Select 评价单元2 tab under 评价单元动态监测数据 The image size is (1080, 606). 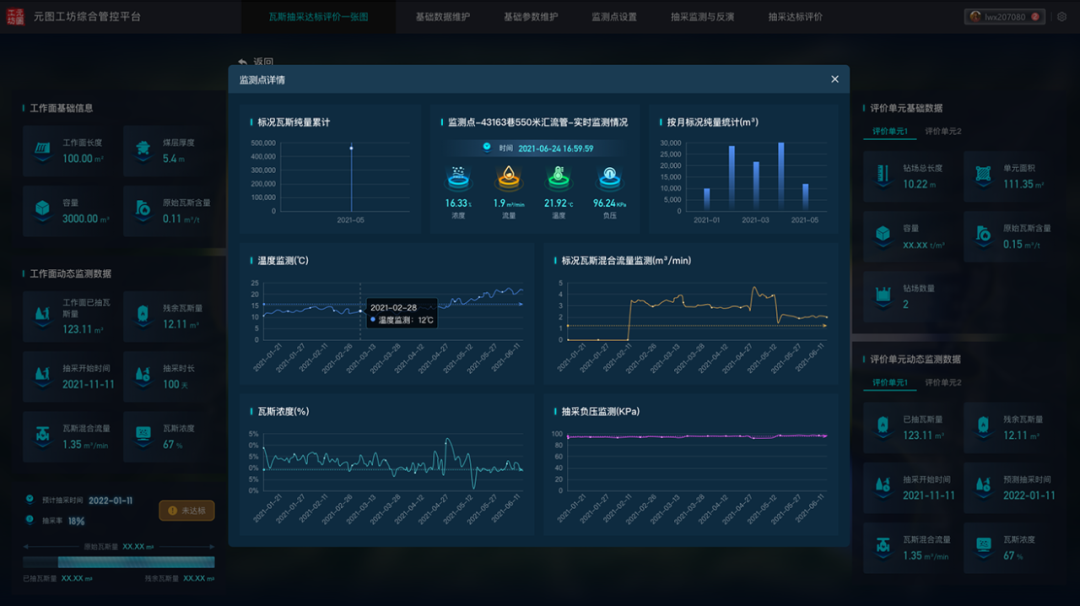coord(943,382)
